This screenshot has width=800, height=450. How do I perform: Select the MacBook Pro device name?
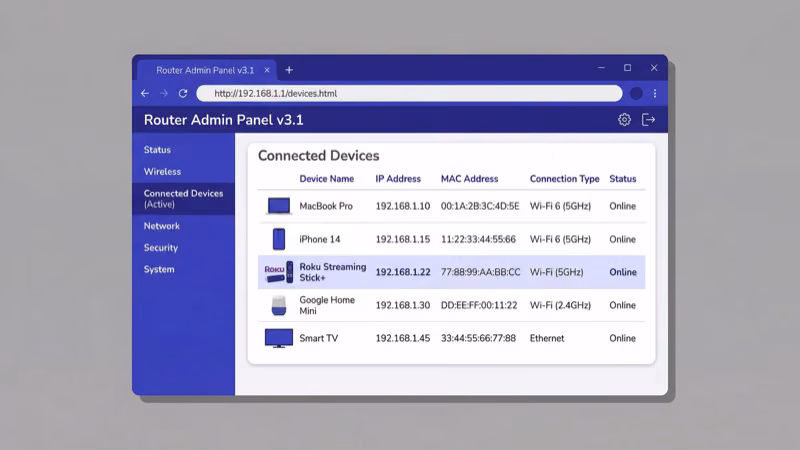326,206
